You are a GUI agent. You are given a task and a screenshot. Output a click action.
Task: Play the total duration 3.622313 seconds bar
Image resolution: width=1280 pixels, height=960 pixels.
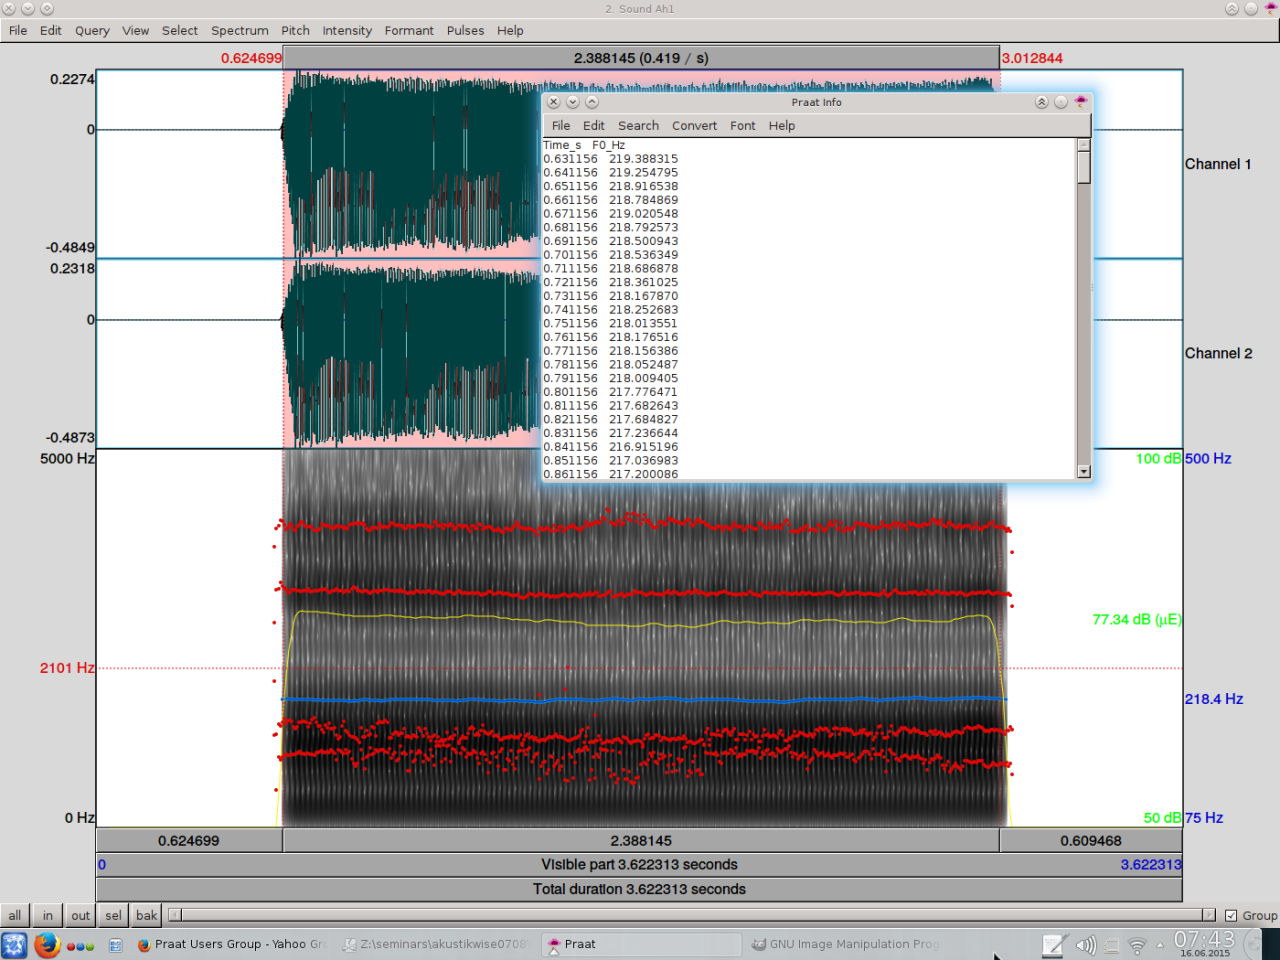click(639, 889)
